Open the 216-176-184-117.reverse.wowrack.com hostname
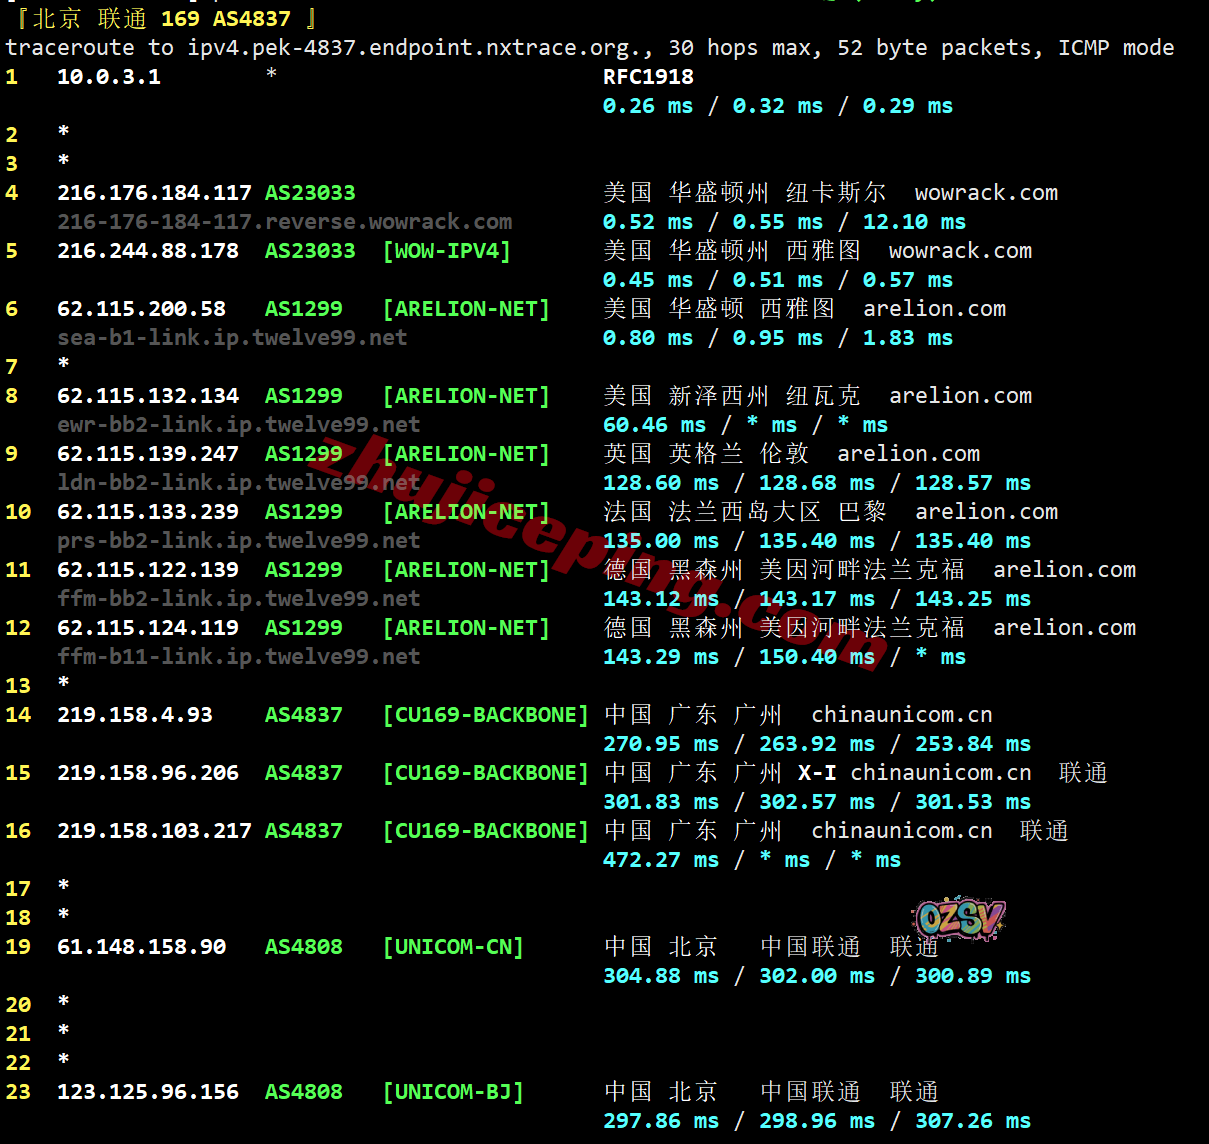Viewport: 1209px width, 1144px height. (x=284, y=222)
